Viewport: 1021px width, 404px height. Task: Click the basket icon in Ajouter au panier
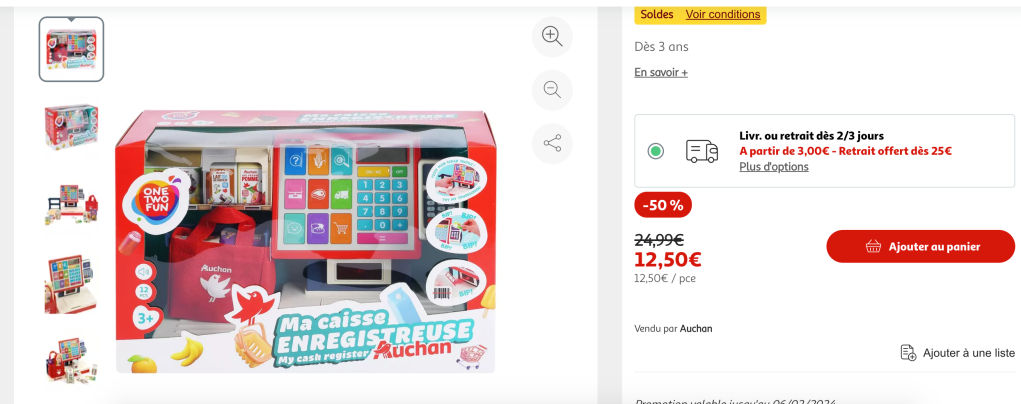point(873,246)
